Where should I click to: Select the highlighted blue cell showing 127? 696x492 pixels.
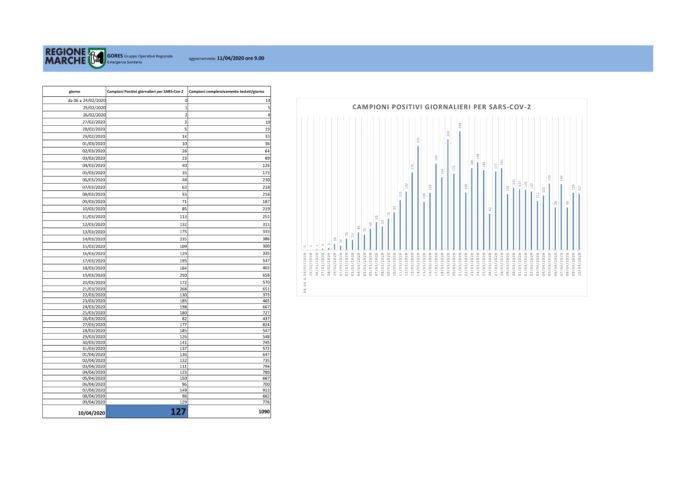click(x=147, y=412)
